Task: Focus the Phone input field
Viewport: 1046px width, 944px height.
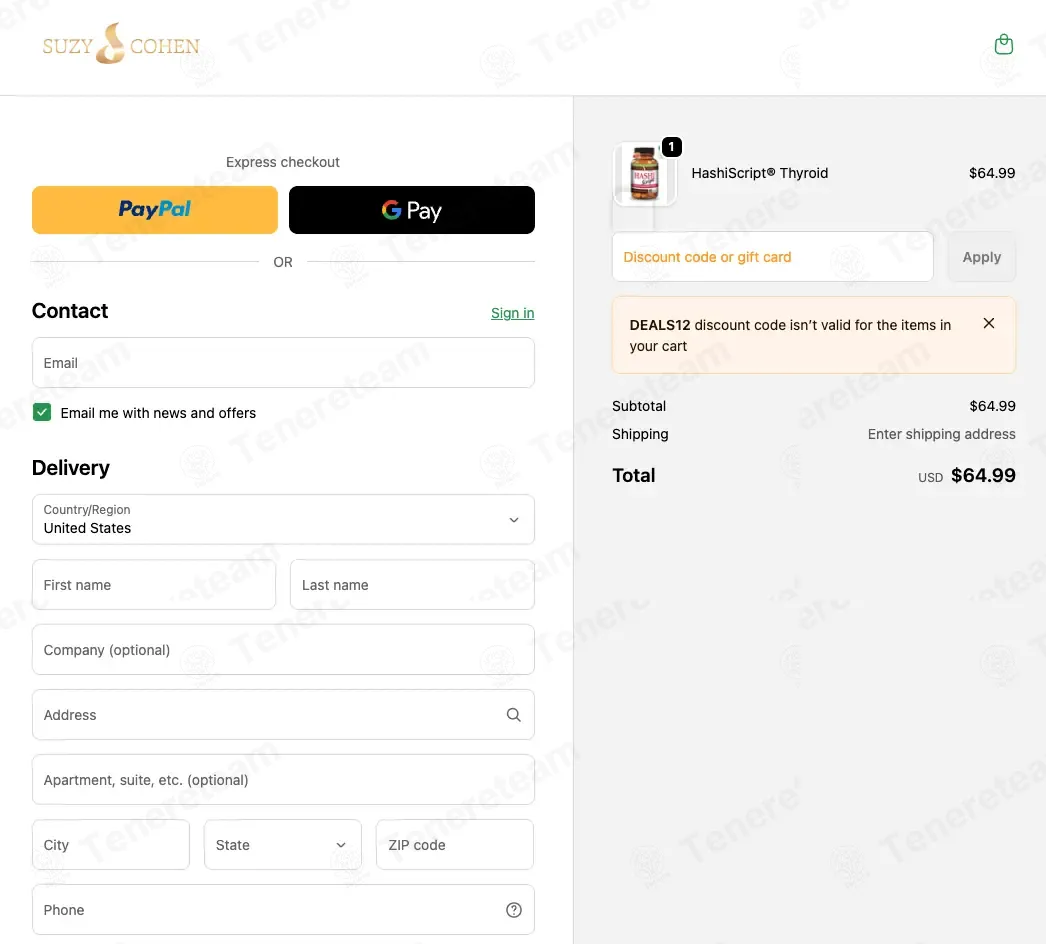Action: click(283, 910)
